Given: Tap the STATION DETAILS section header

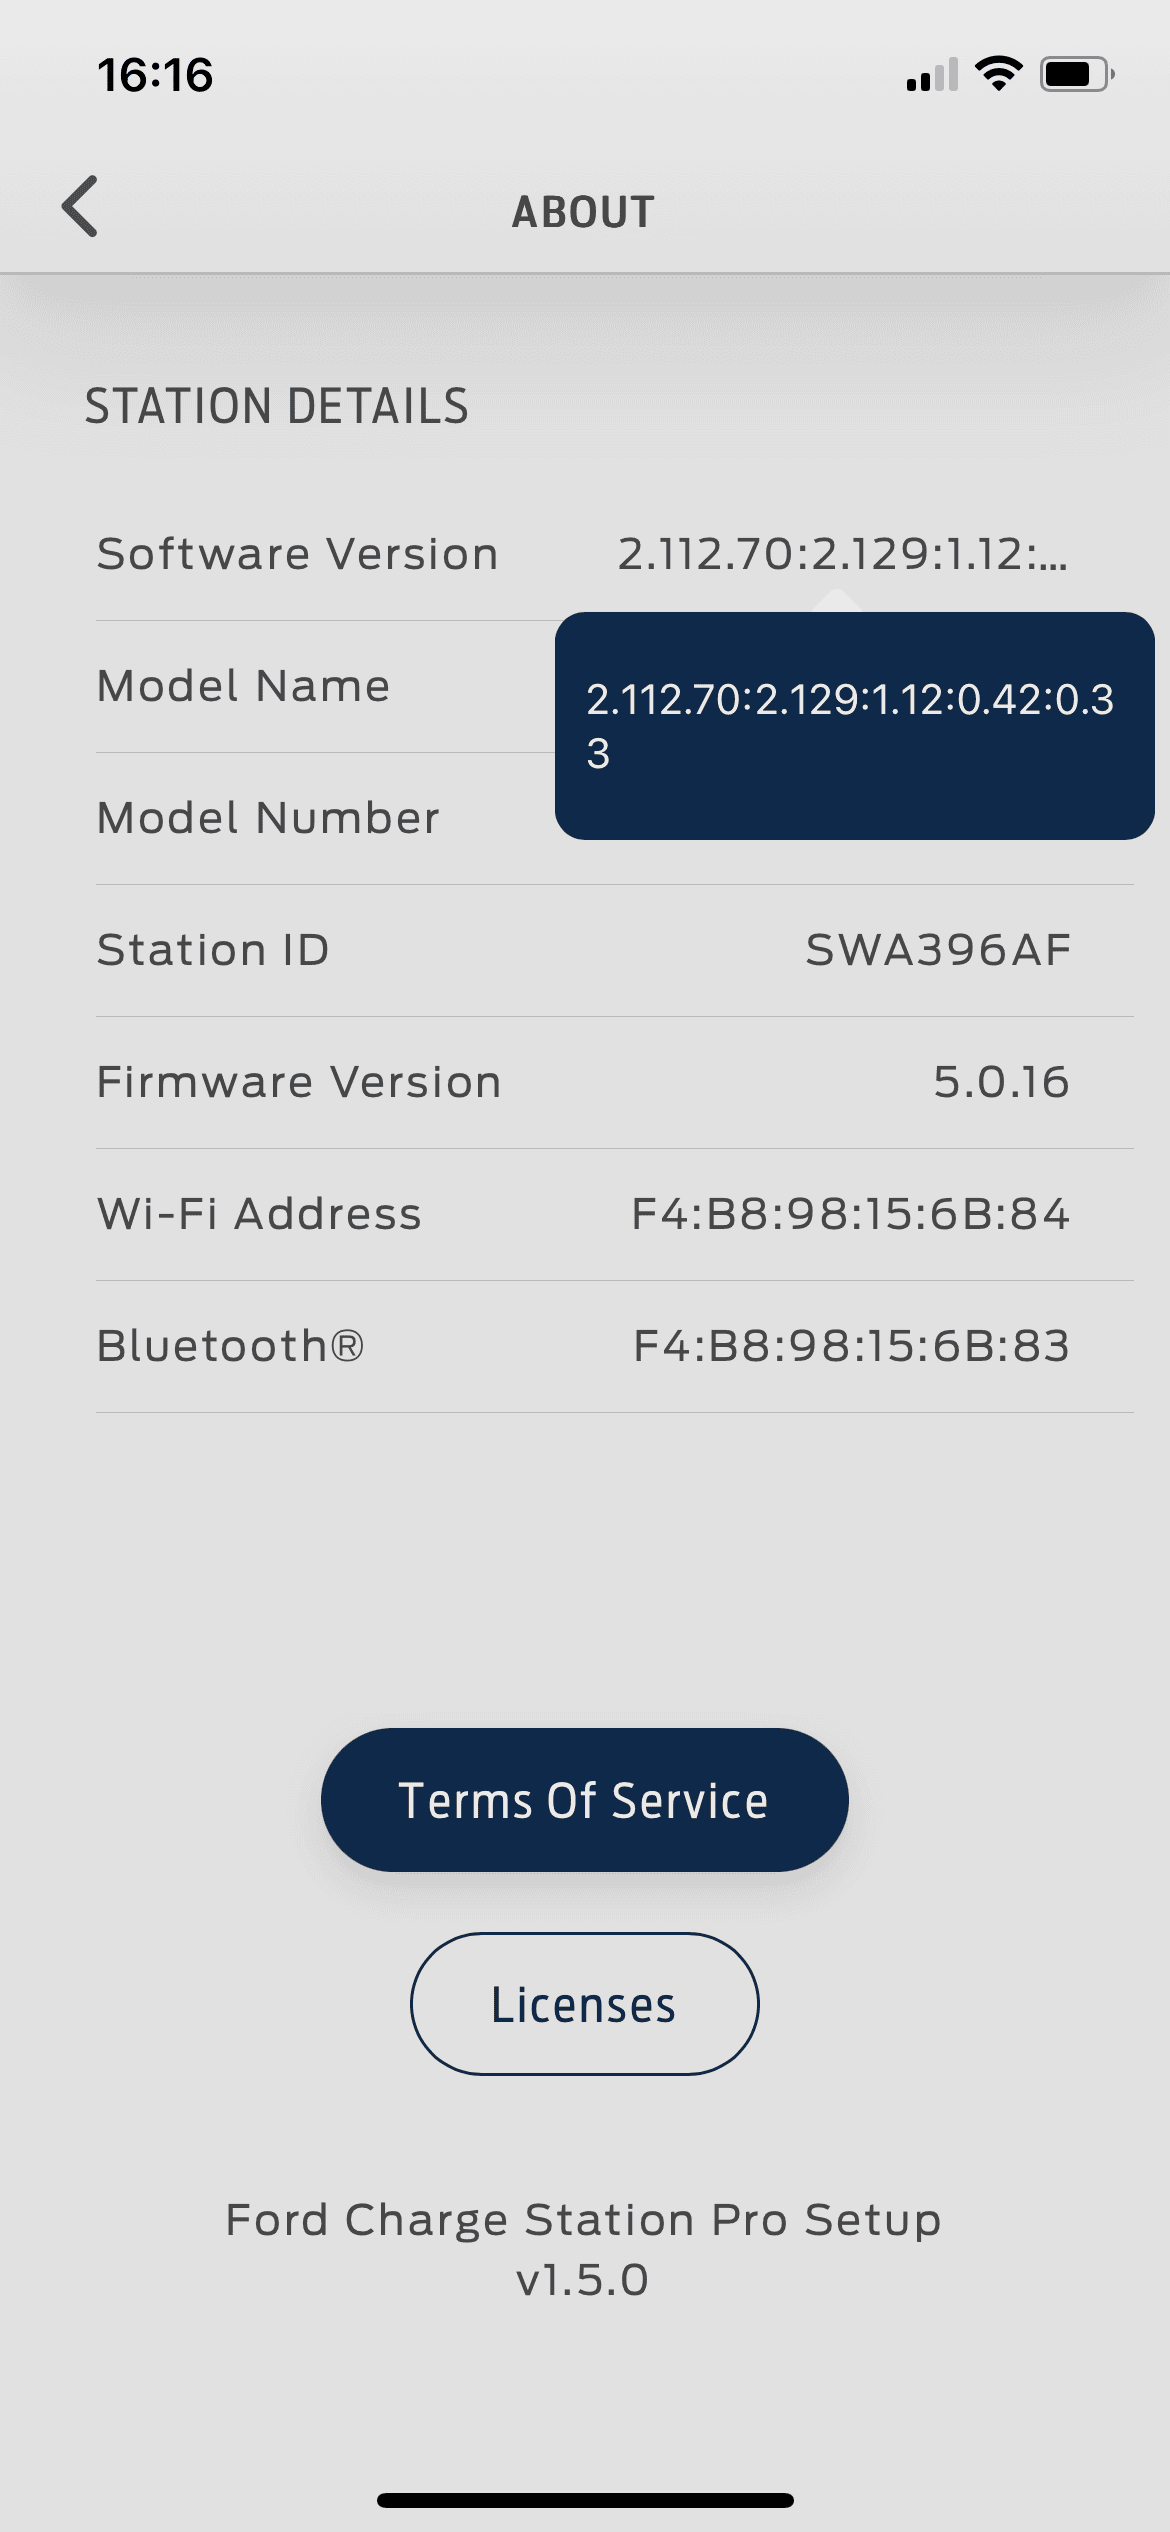Looking at the screenshot, I should click(x=276, y=406).
